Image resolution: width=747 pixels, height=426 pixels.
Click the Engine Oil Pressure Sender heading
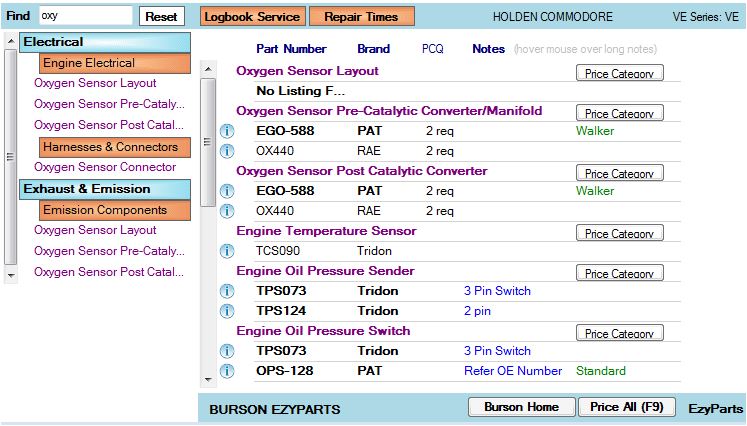click(325, 271)
